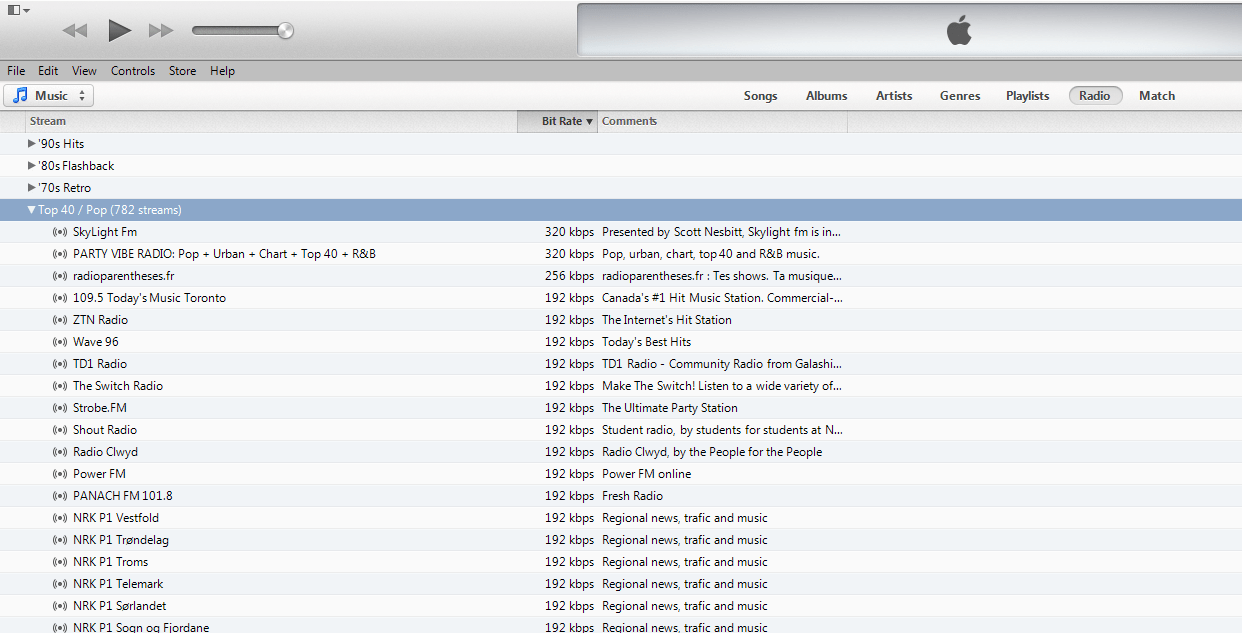Viewport: 1242px width, 633px height.
Task: Switch to the Genres tab
Action: tap(959, 96)
